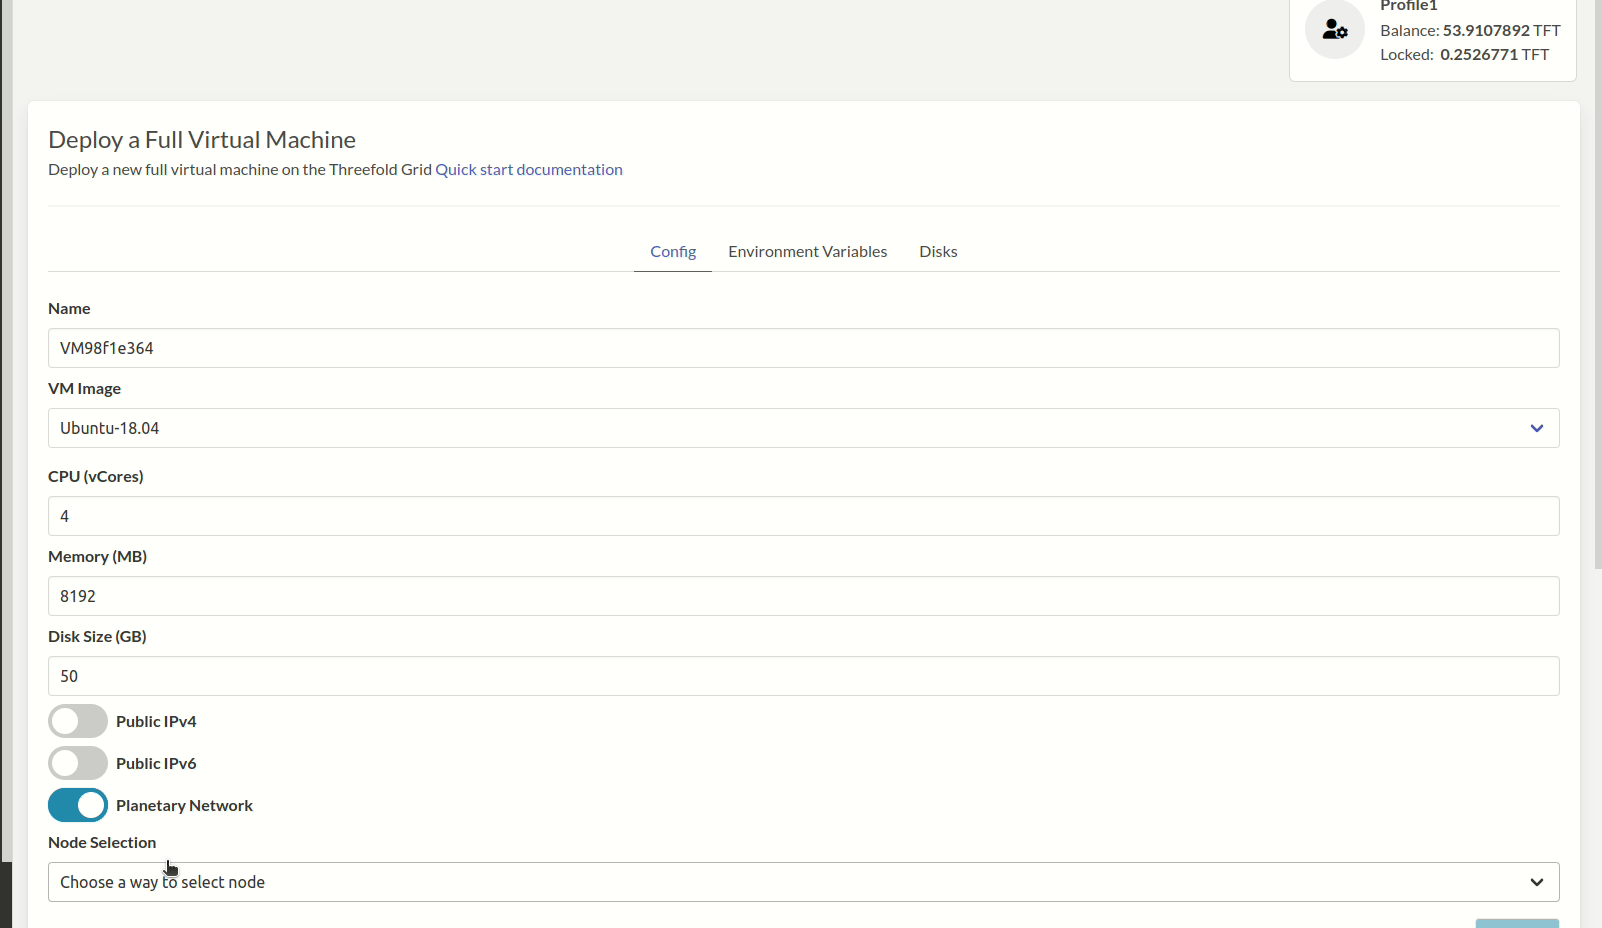Screen dimensions: 1602x928
Task: Click the VM Image dropdown chevron
Action: tap(1537, 428)
